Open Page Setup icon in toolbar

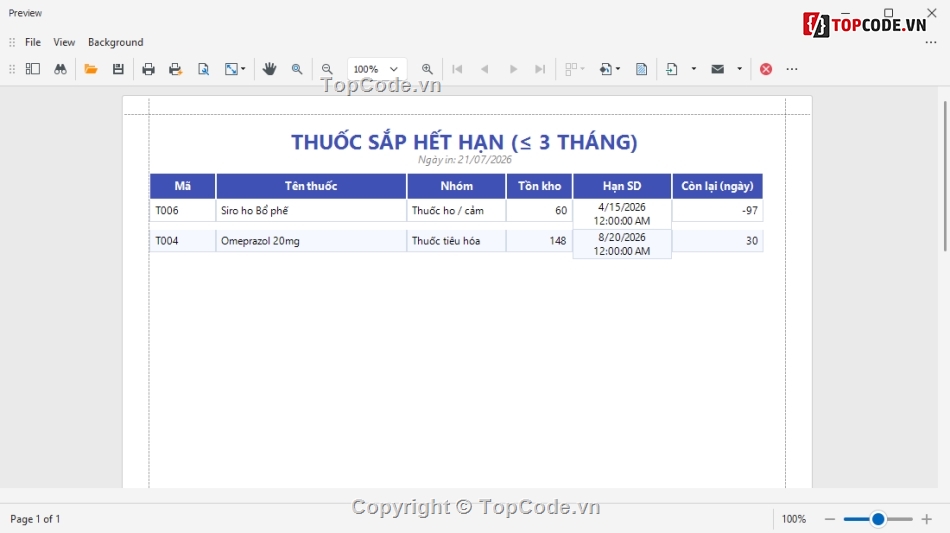(x=204, y=69)
